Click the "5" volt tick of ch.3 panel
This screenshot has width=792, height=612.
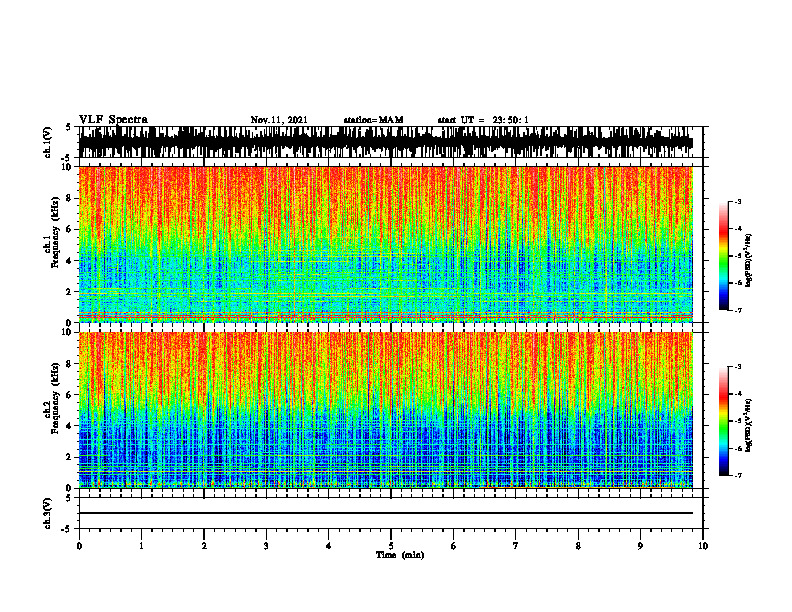[x=68, y=498]
